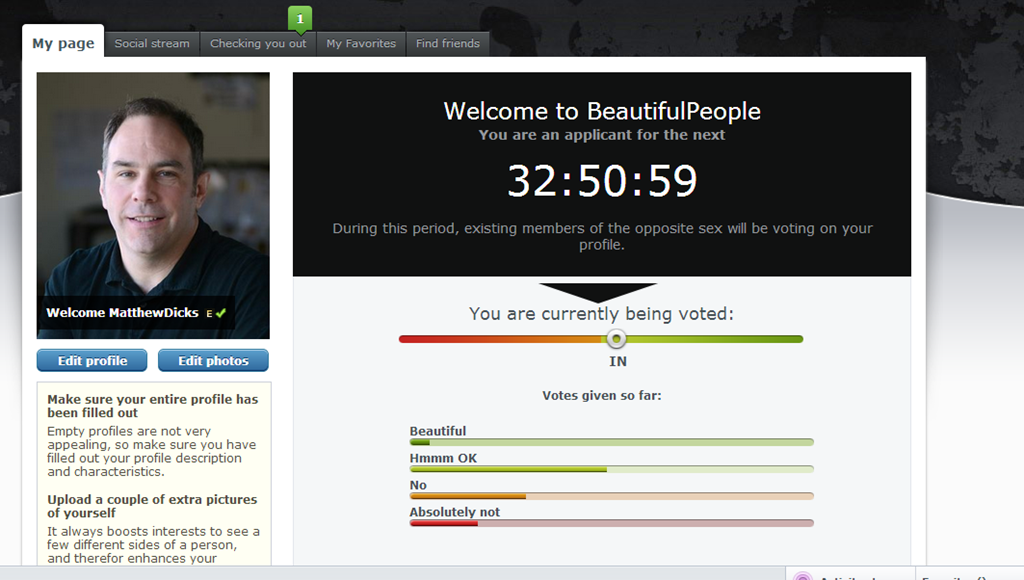Click the 32:50:59 countdown timer

click(x=602, y=181)
